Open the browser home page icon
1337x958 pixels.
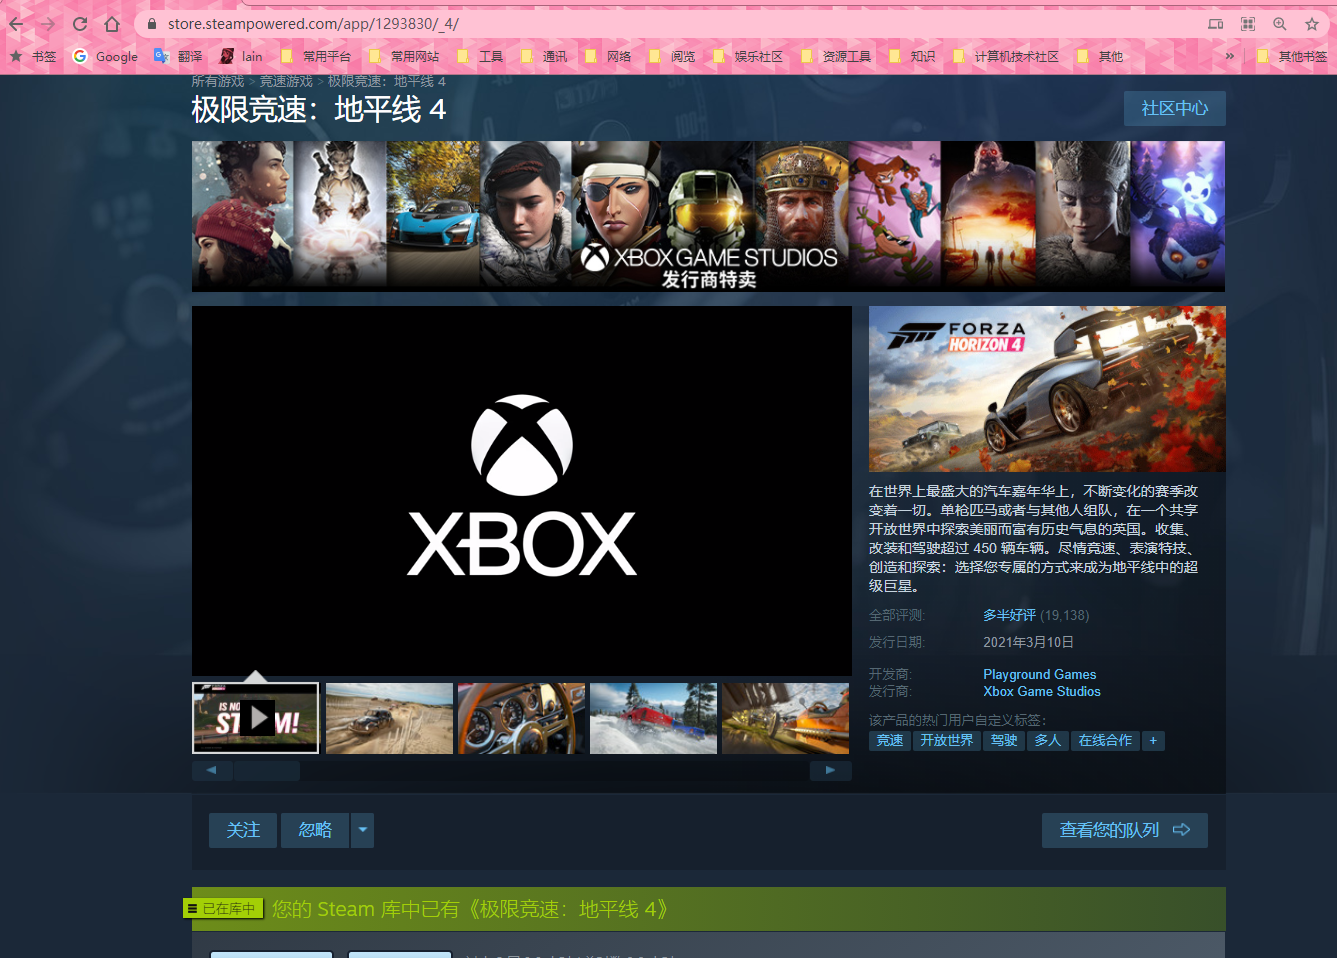(111, 23)
